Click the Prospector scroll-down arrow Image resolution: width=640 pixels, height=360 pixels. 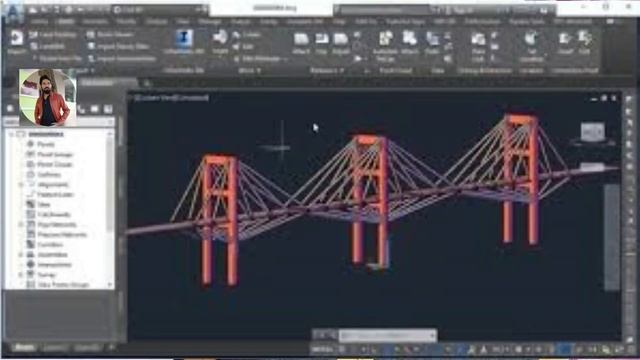pyautogui.click(x=110, y=284)
